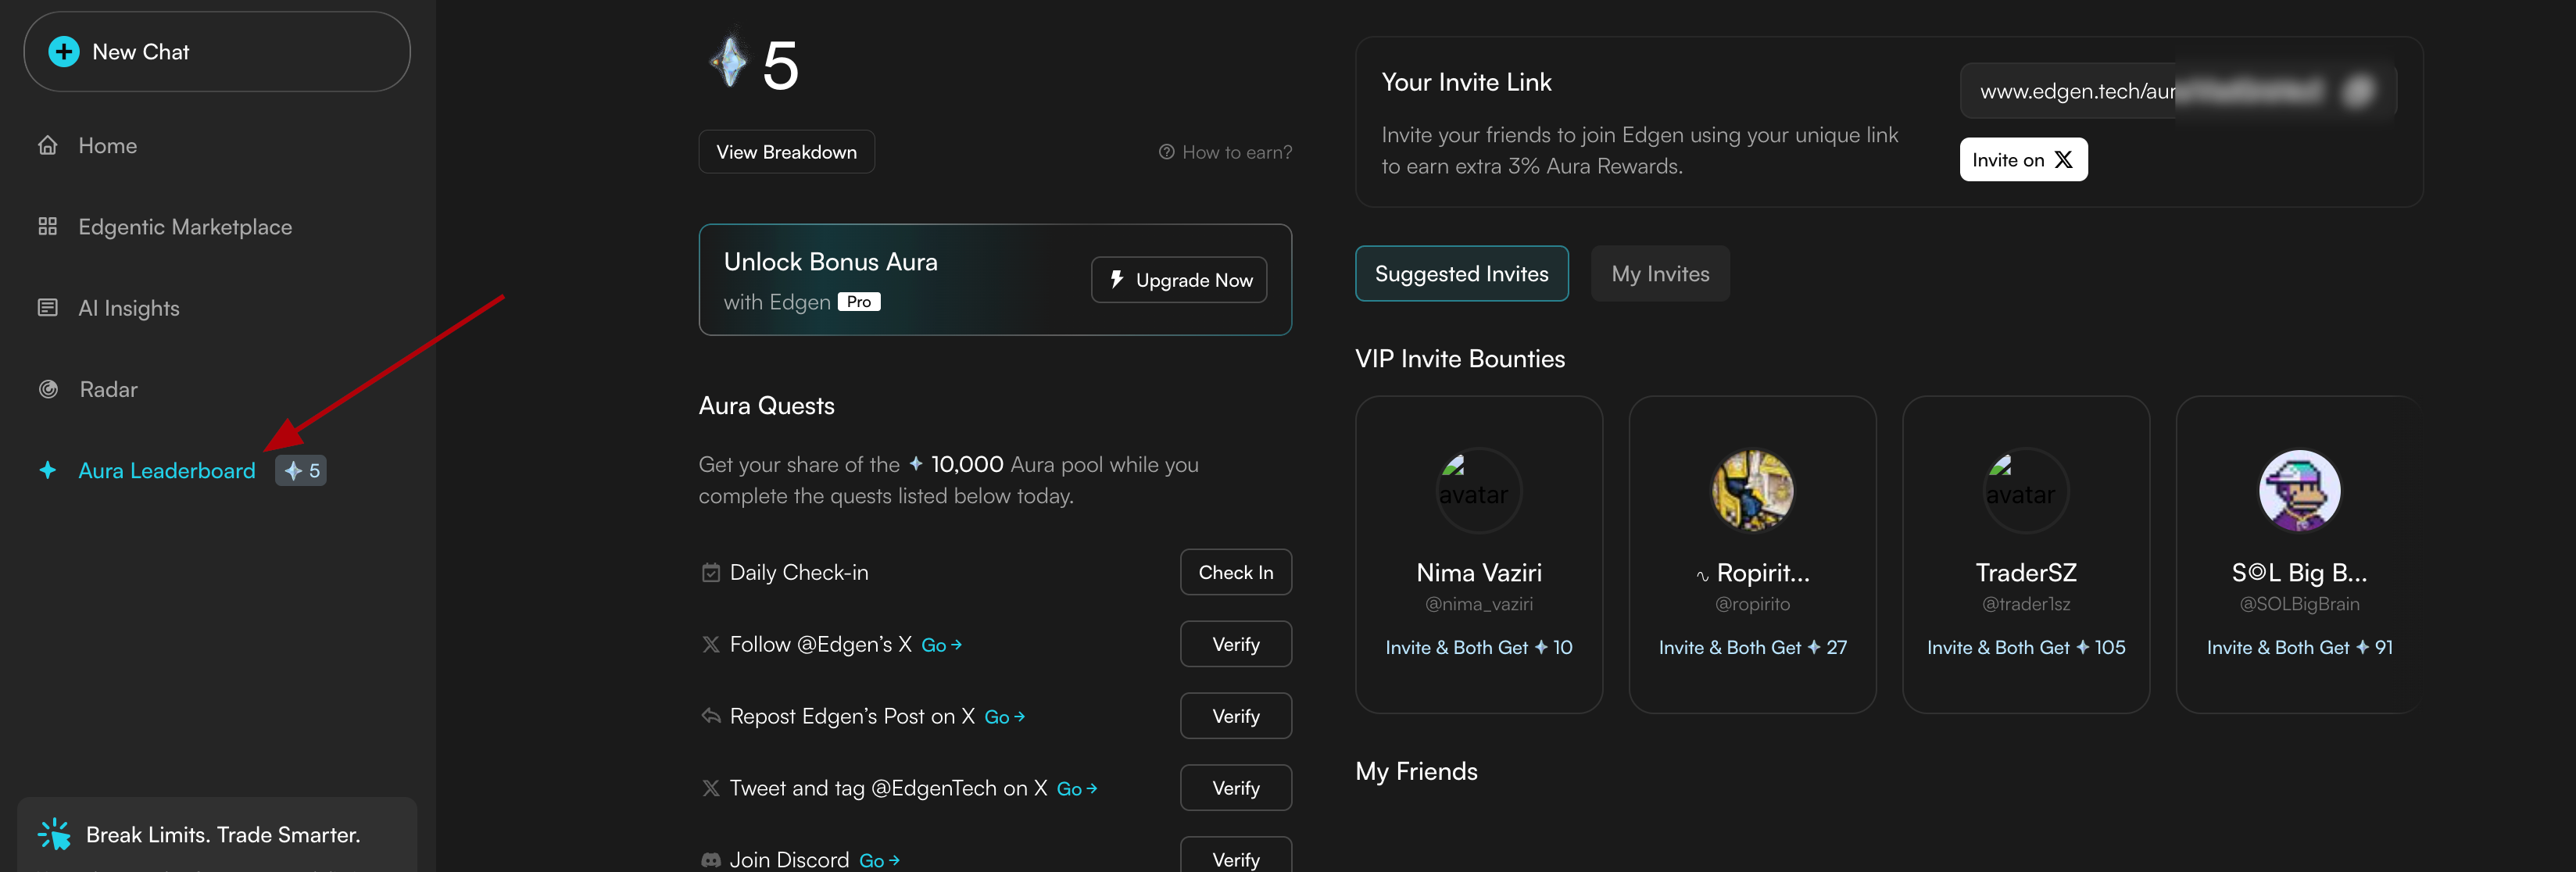
Task: Click the calendar icon beside Daily Check-in
Action: click(x=711, y=573)
